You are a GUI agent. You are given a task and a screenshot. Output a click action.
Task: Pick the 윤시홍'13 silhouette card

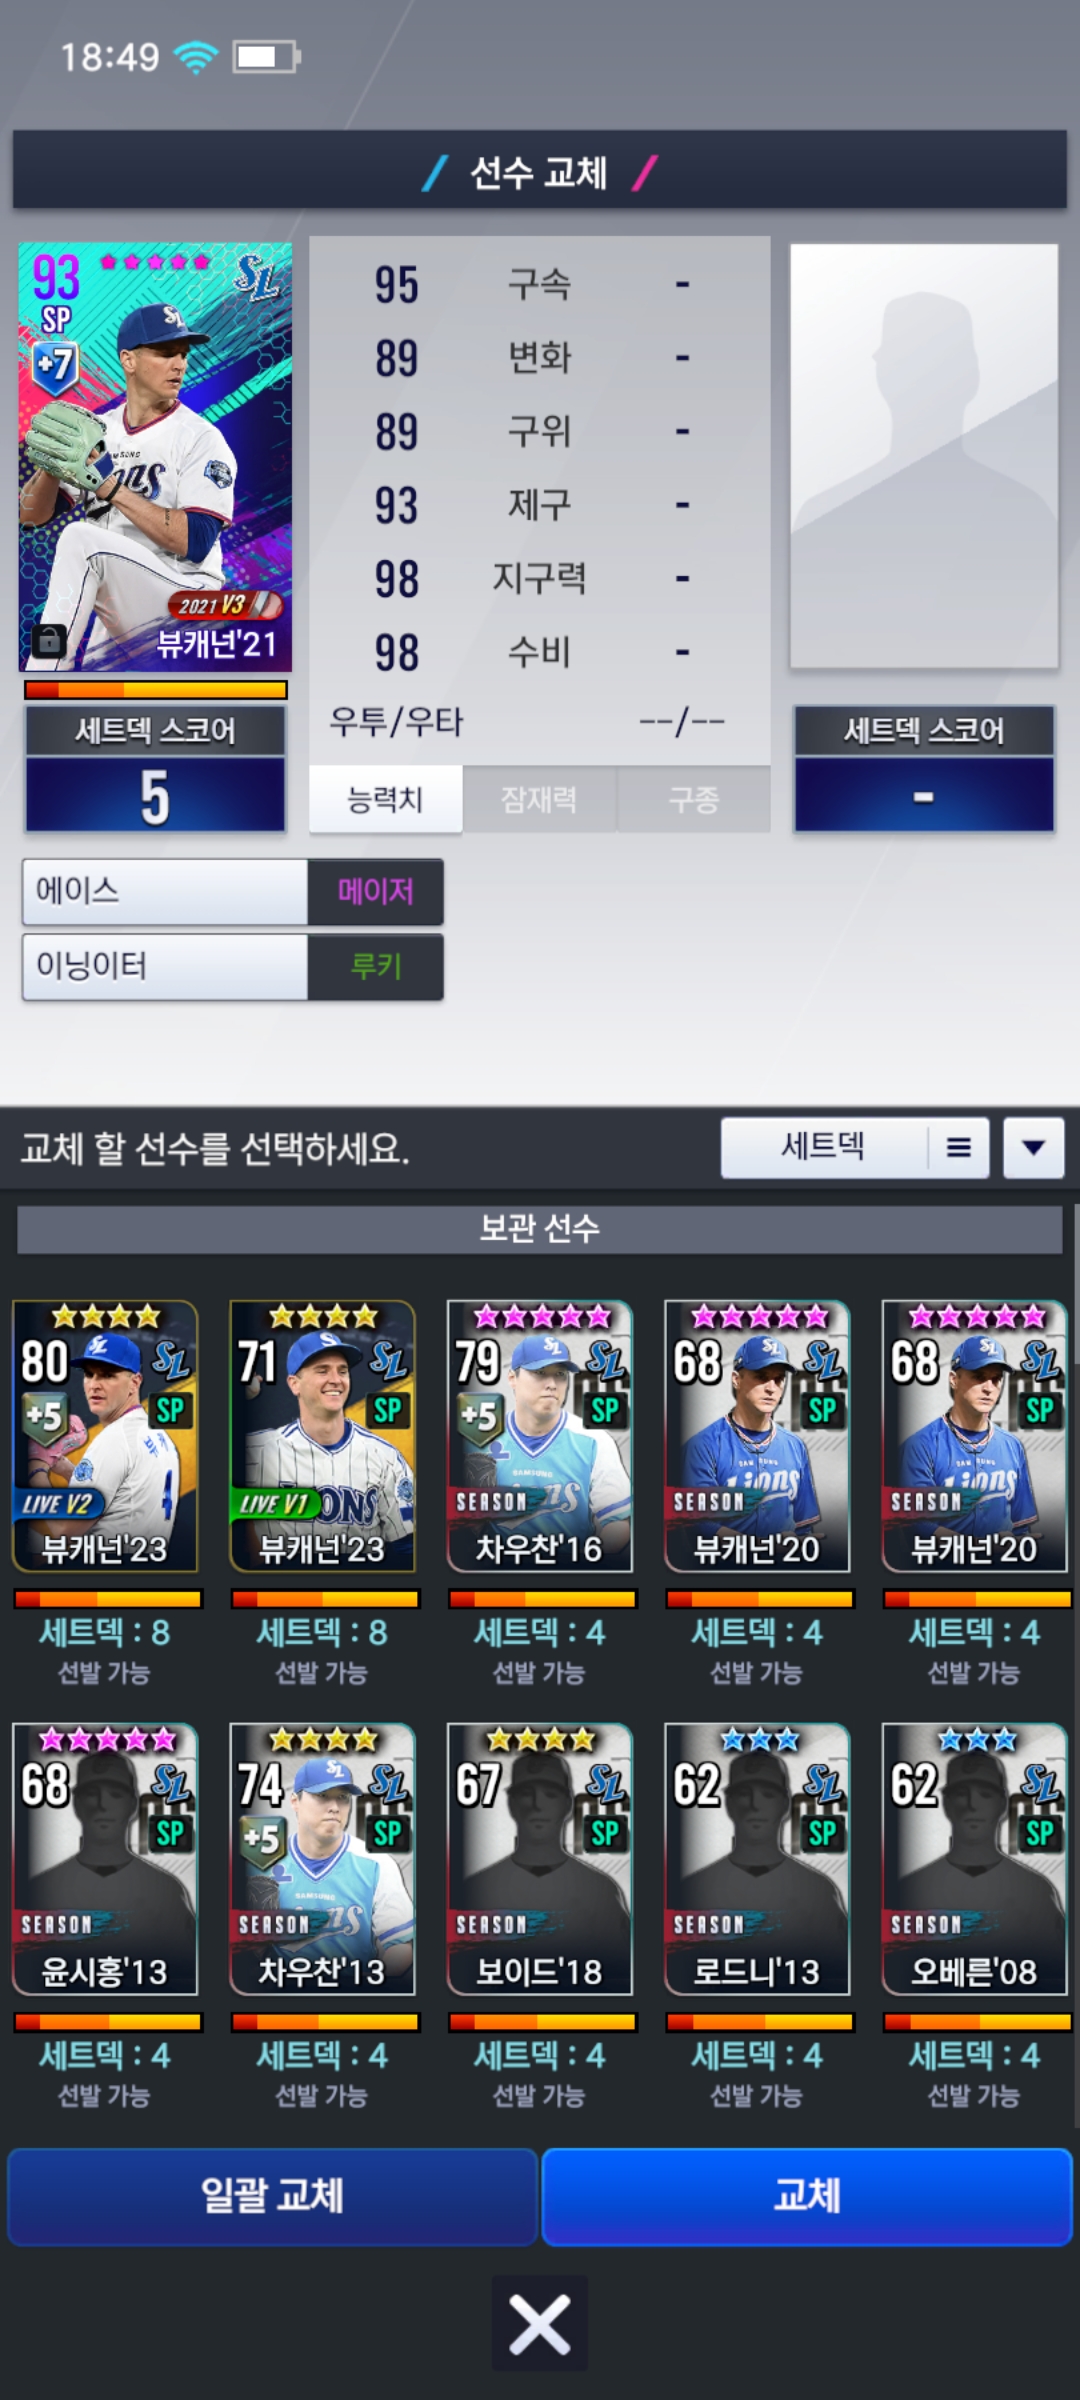105,1858
